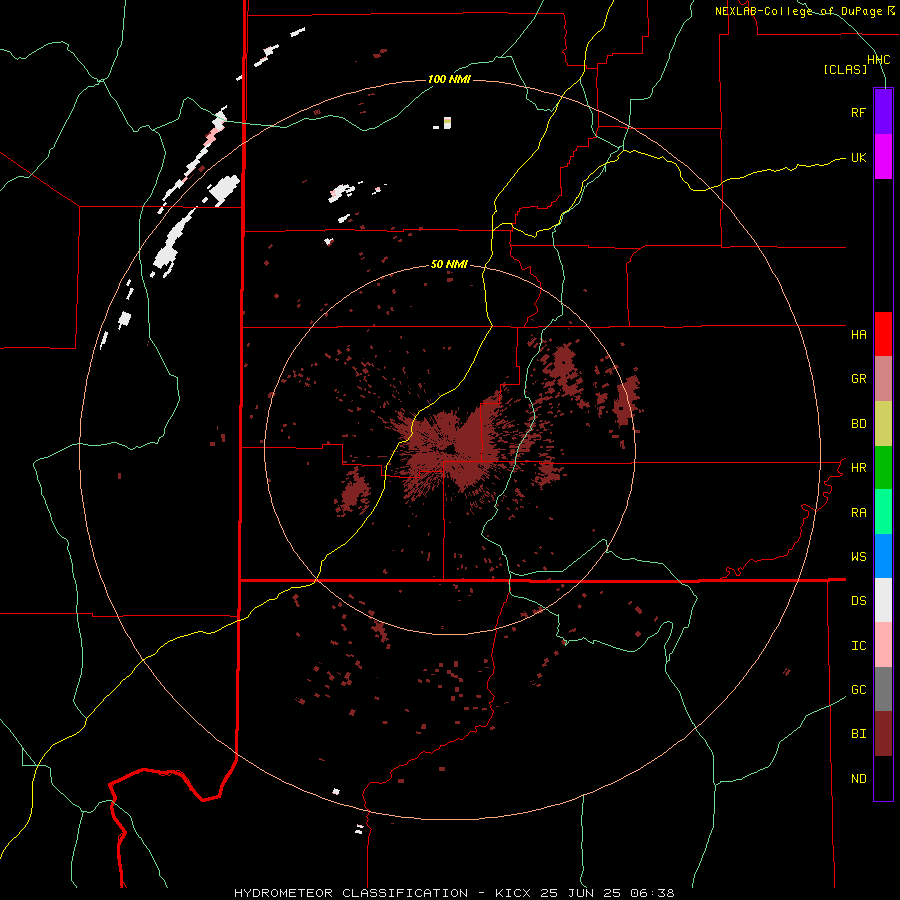Click the RA legend label

point(858,513)
